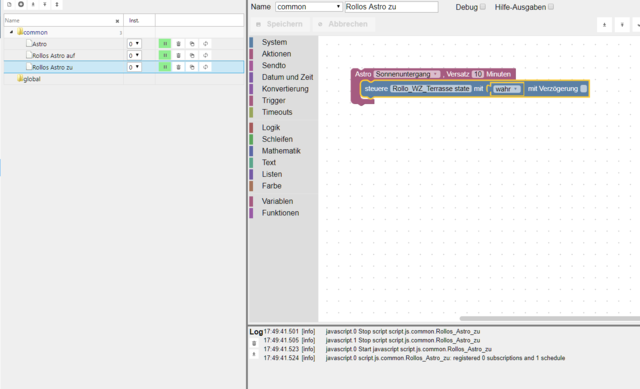Open the Mathematik block category

coord(281,151)
